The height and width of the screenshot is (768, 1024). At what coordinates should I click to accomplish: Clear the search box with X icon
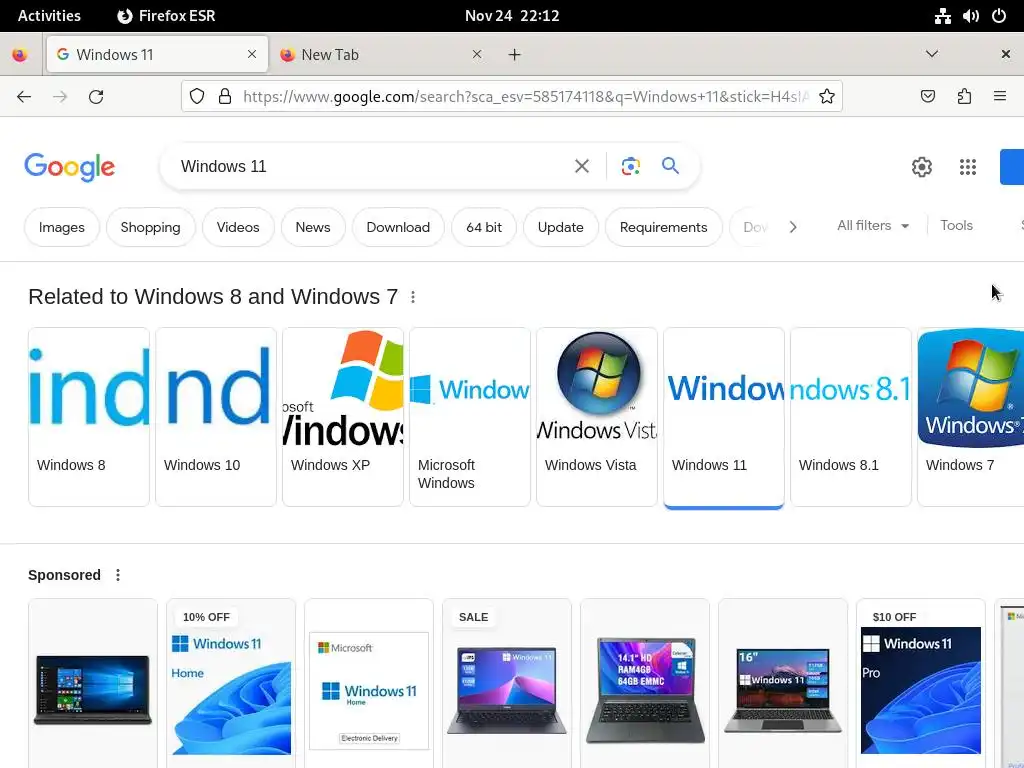582,167
